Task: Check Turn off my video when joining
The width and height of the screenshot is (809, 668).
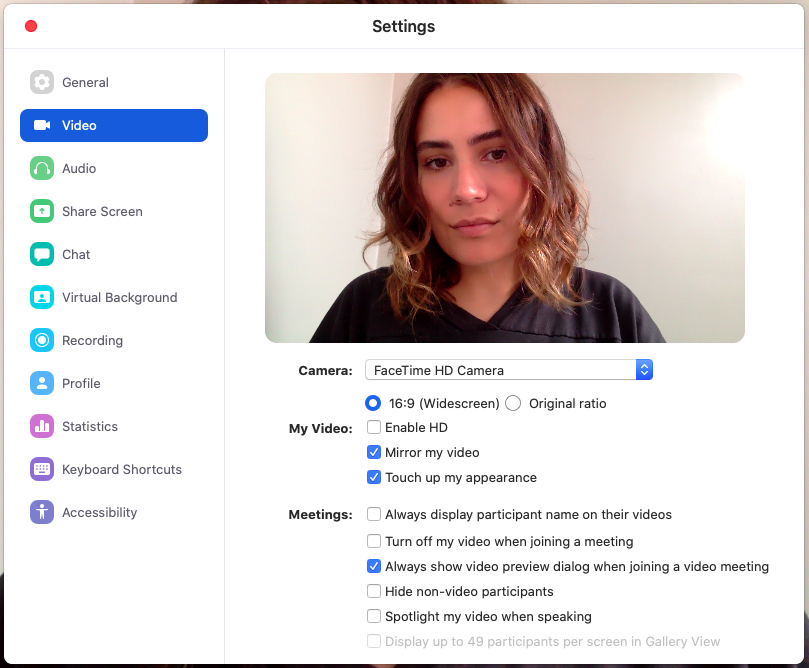Action: click(374, 541)
